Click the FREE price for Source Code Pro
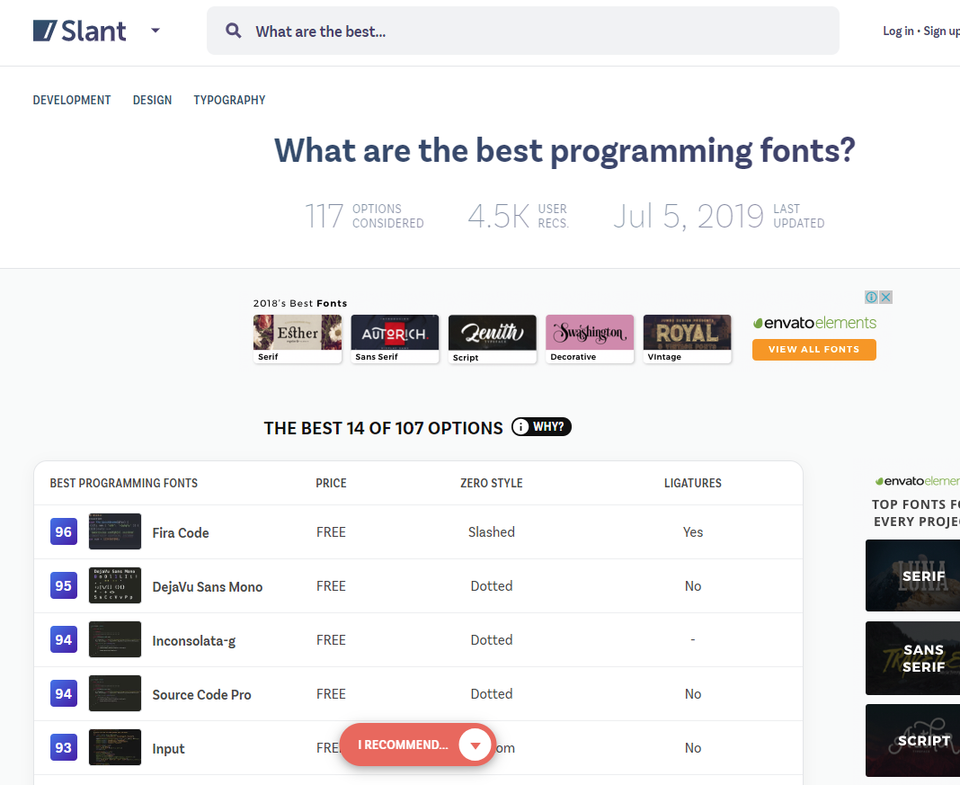The width and height of the screenshot is (960, 785). tap(331, 693)
